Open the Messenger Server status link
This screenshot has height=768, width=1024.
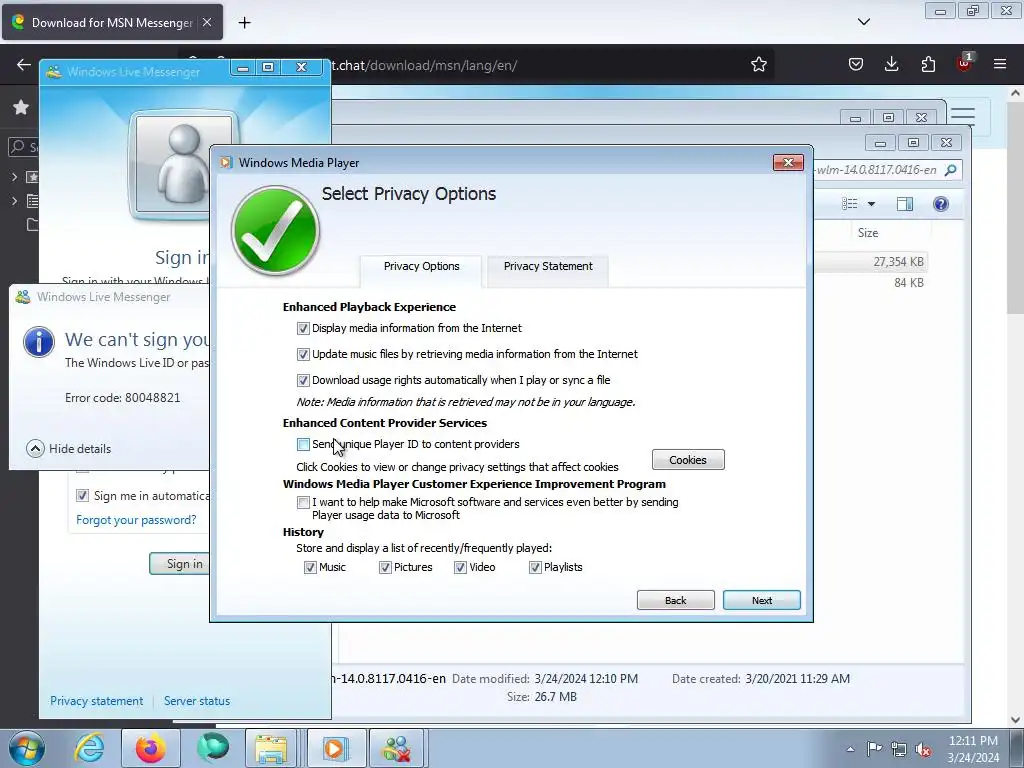pyautogui.click(x=197, y=701)
